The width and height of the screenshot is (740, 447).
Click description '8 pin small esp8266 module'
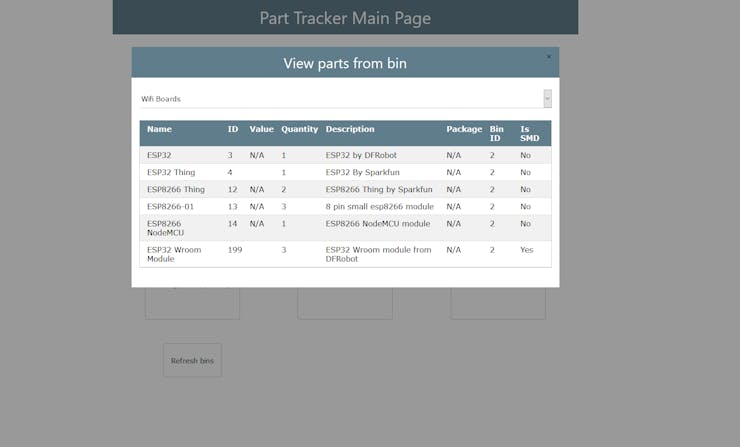tap(379, 206)
